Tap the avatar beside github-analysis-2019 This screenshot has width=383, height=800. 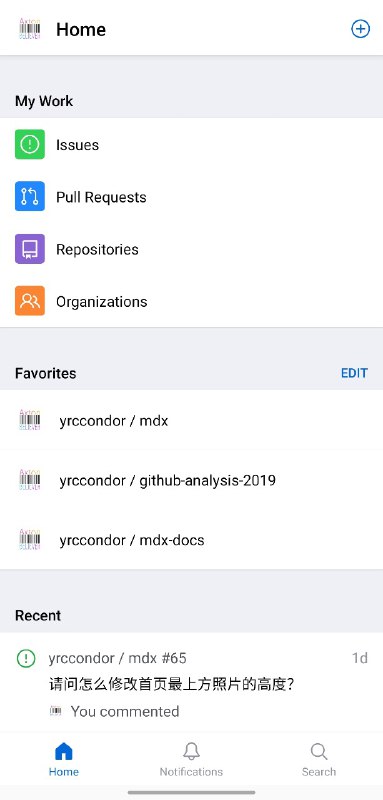coord(30,480)
